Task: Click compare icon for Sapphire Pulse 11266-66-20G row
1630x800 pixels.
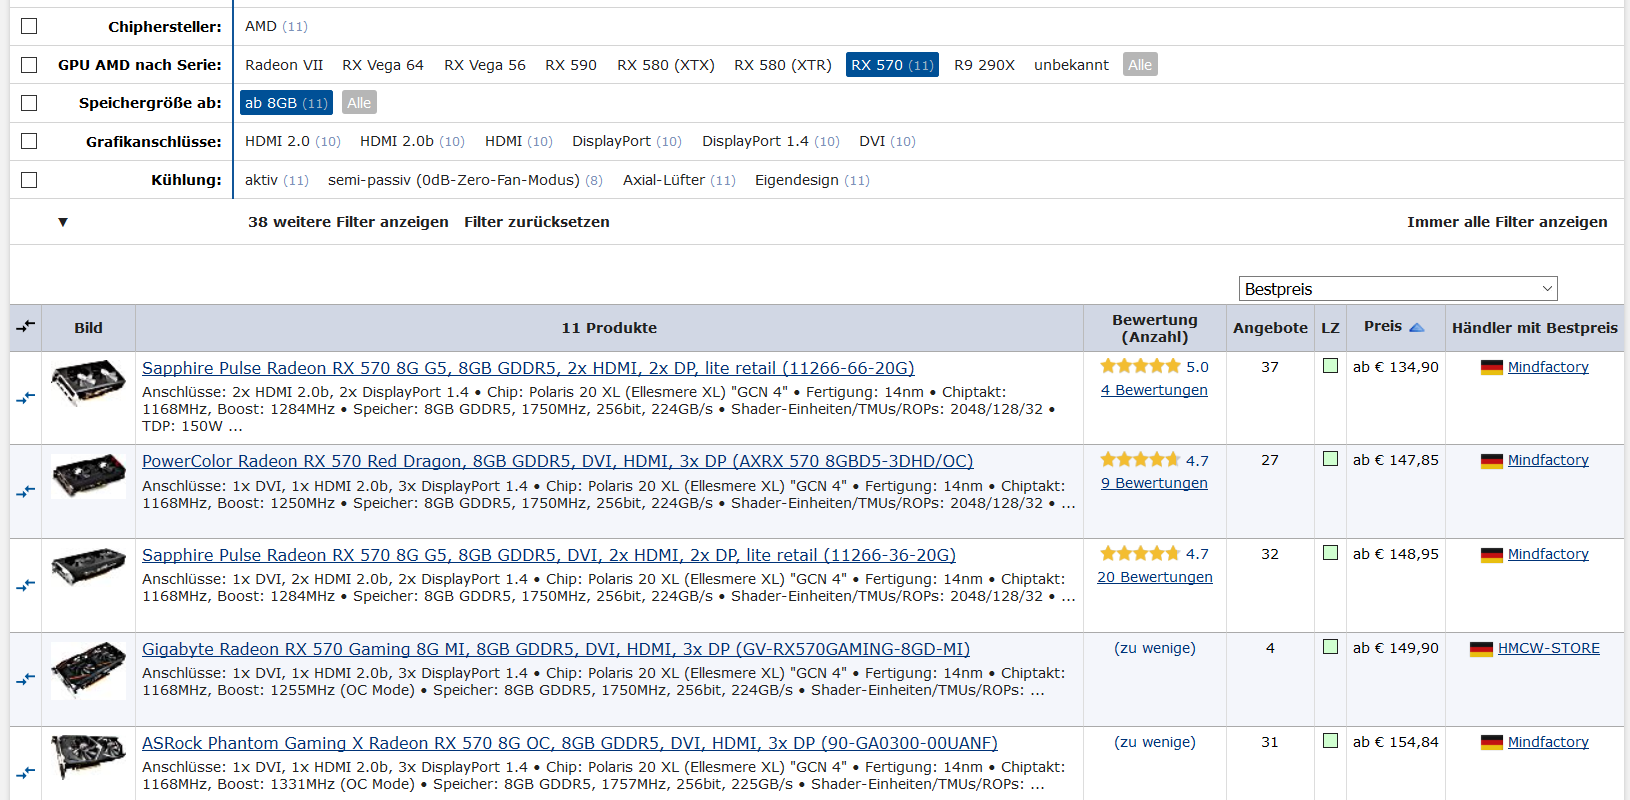Action: 26,398
